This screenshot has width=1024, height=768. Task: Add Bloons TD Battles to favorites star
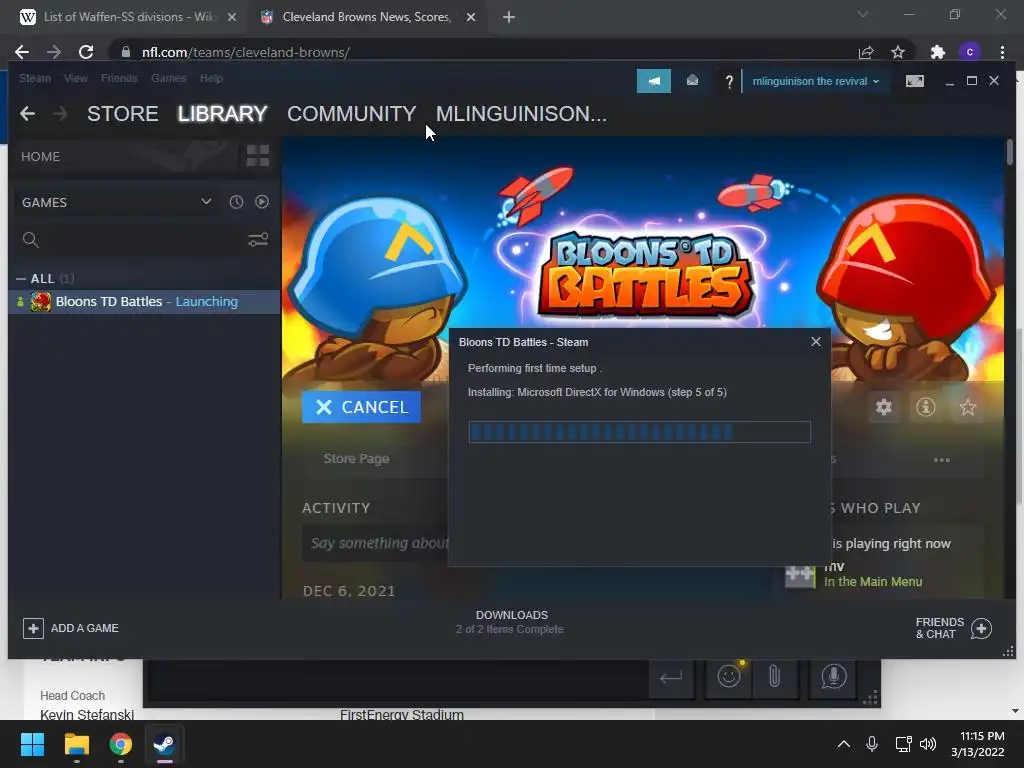pos(968,408)
